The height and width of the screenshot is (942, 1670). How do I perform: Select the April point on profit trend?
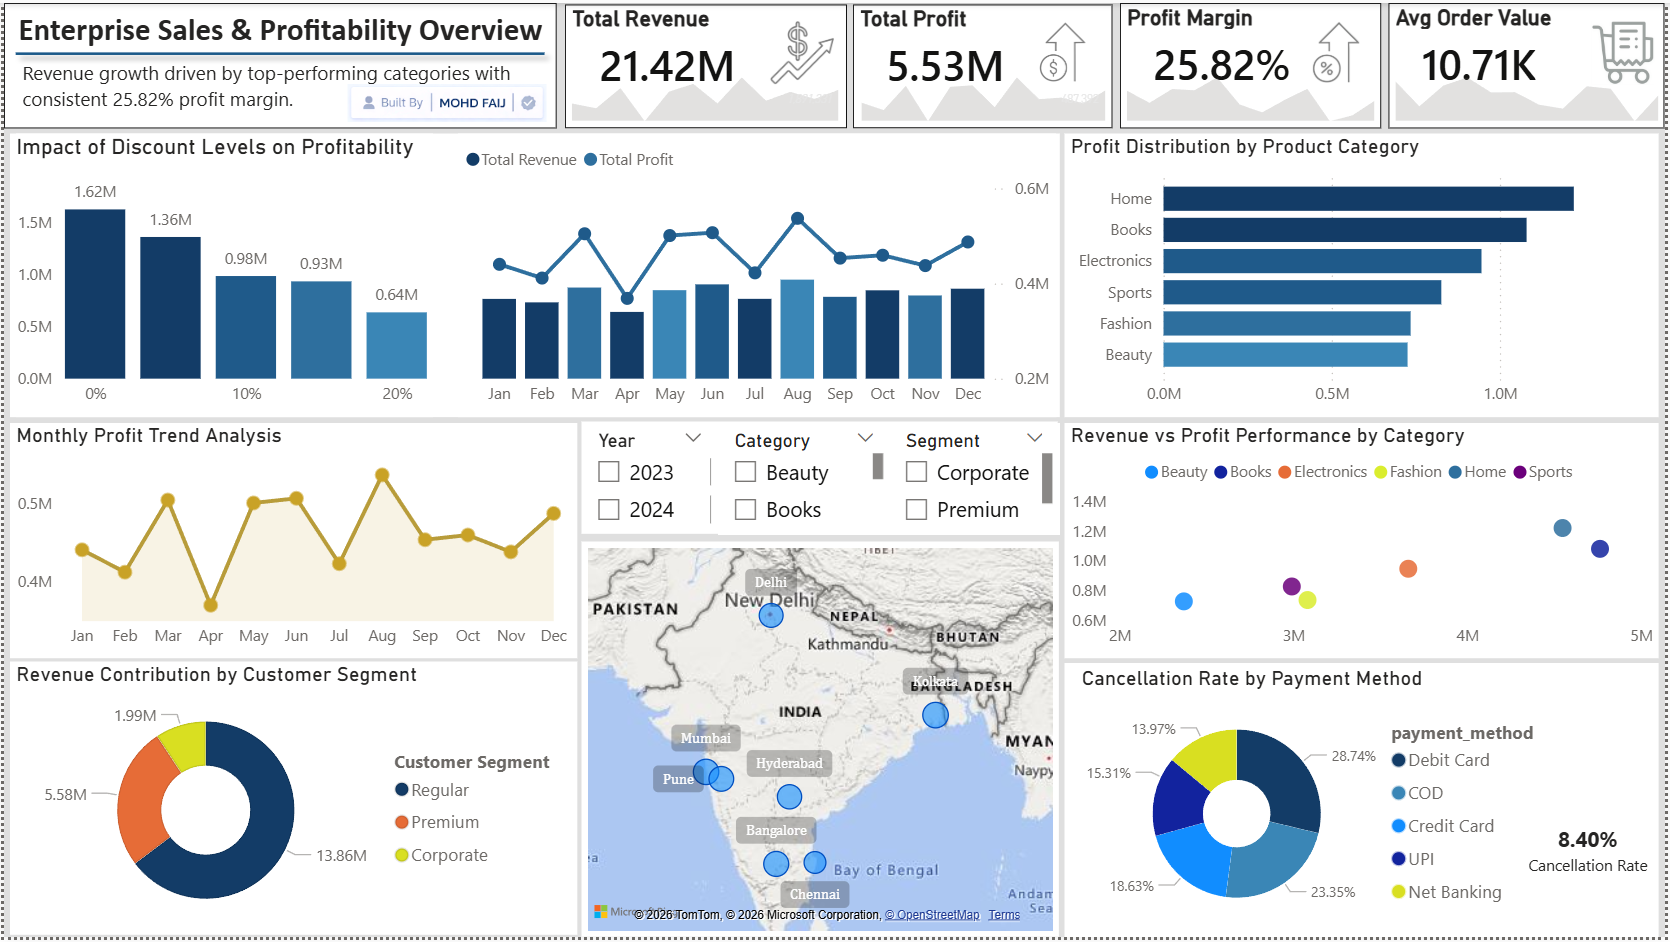point(210,605)
